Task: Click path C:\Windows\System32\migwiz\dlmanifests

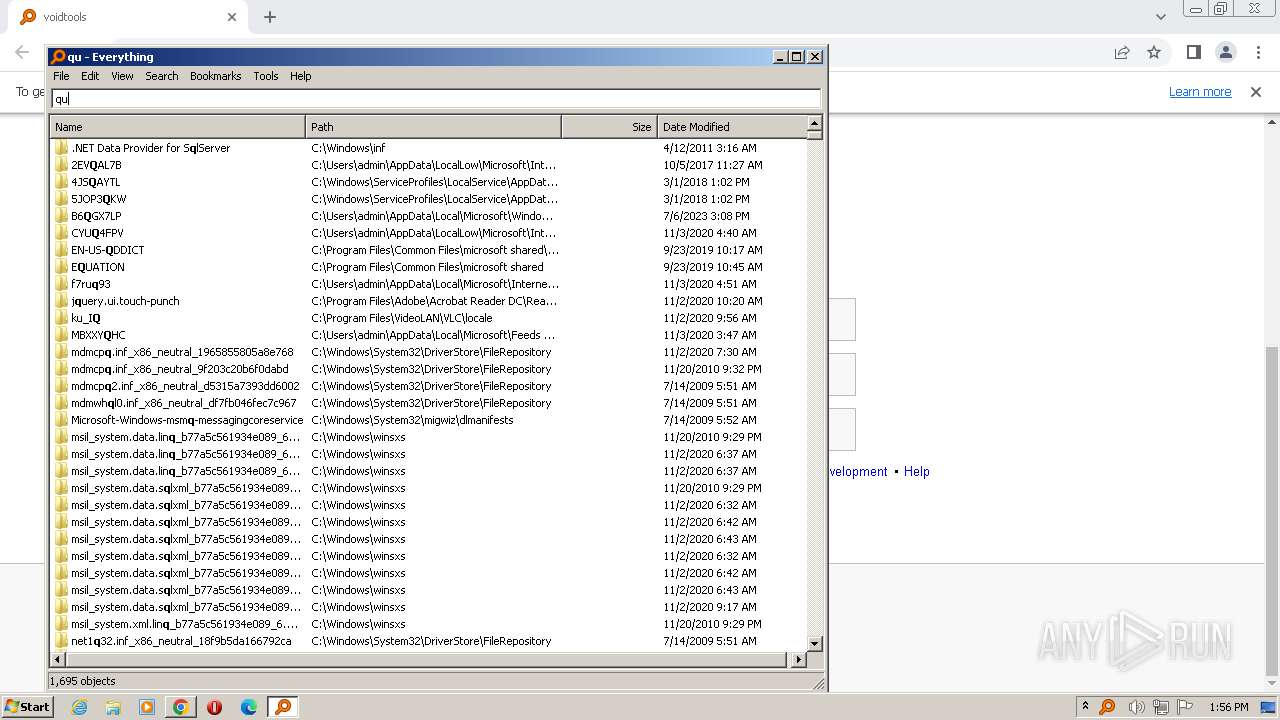Action: [412, 420]
